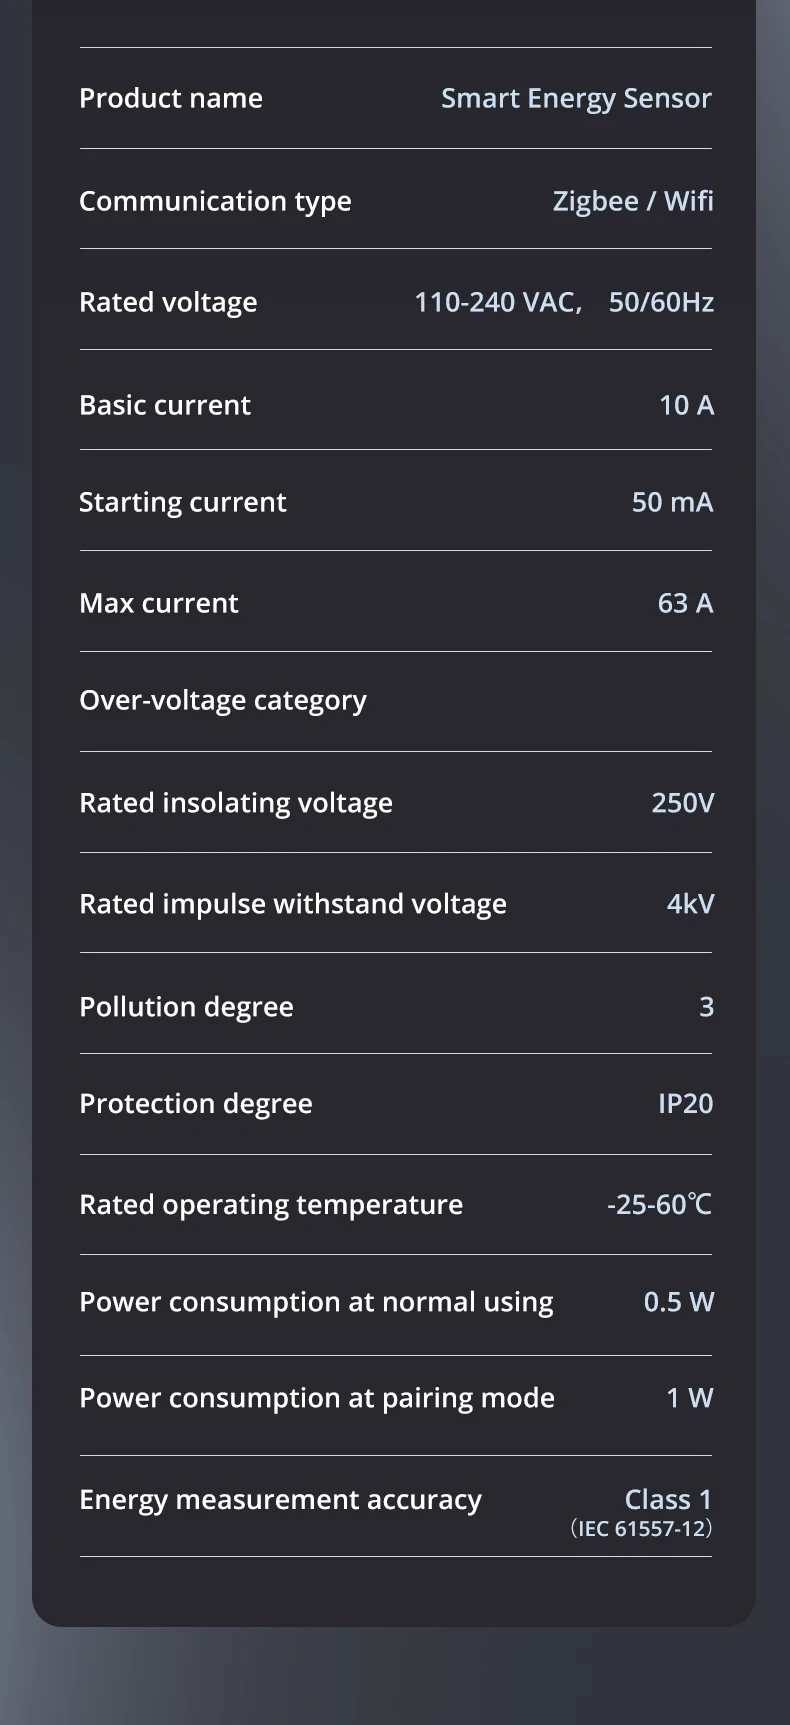This screenshot has width=790, height=1725.
Task: Select the Smart Energy Sensor value
Action: (577, 99)
